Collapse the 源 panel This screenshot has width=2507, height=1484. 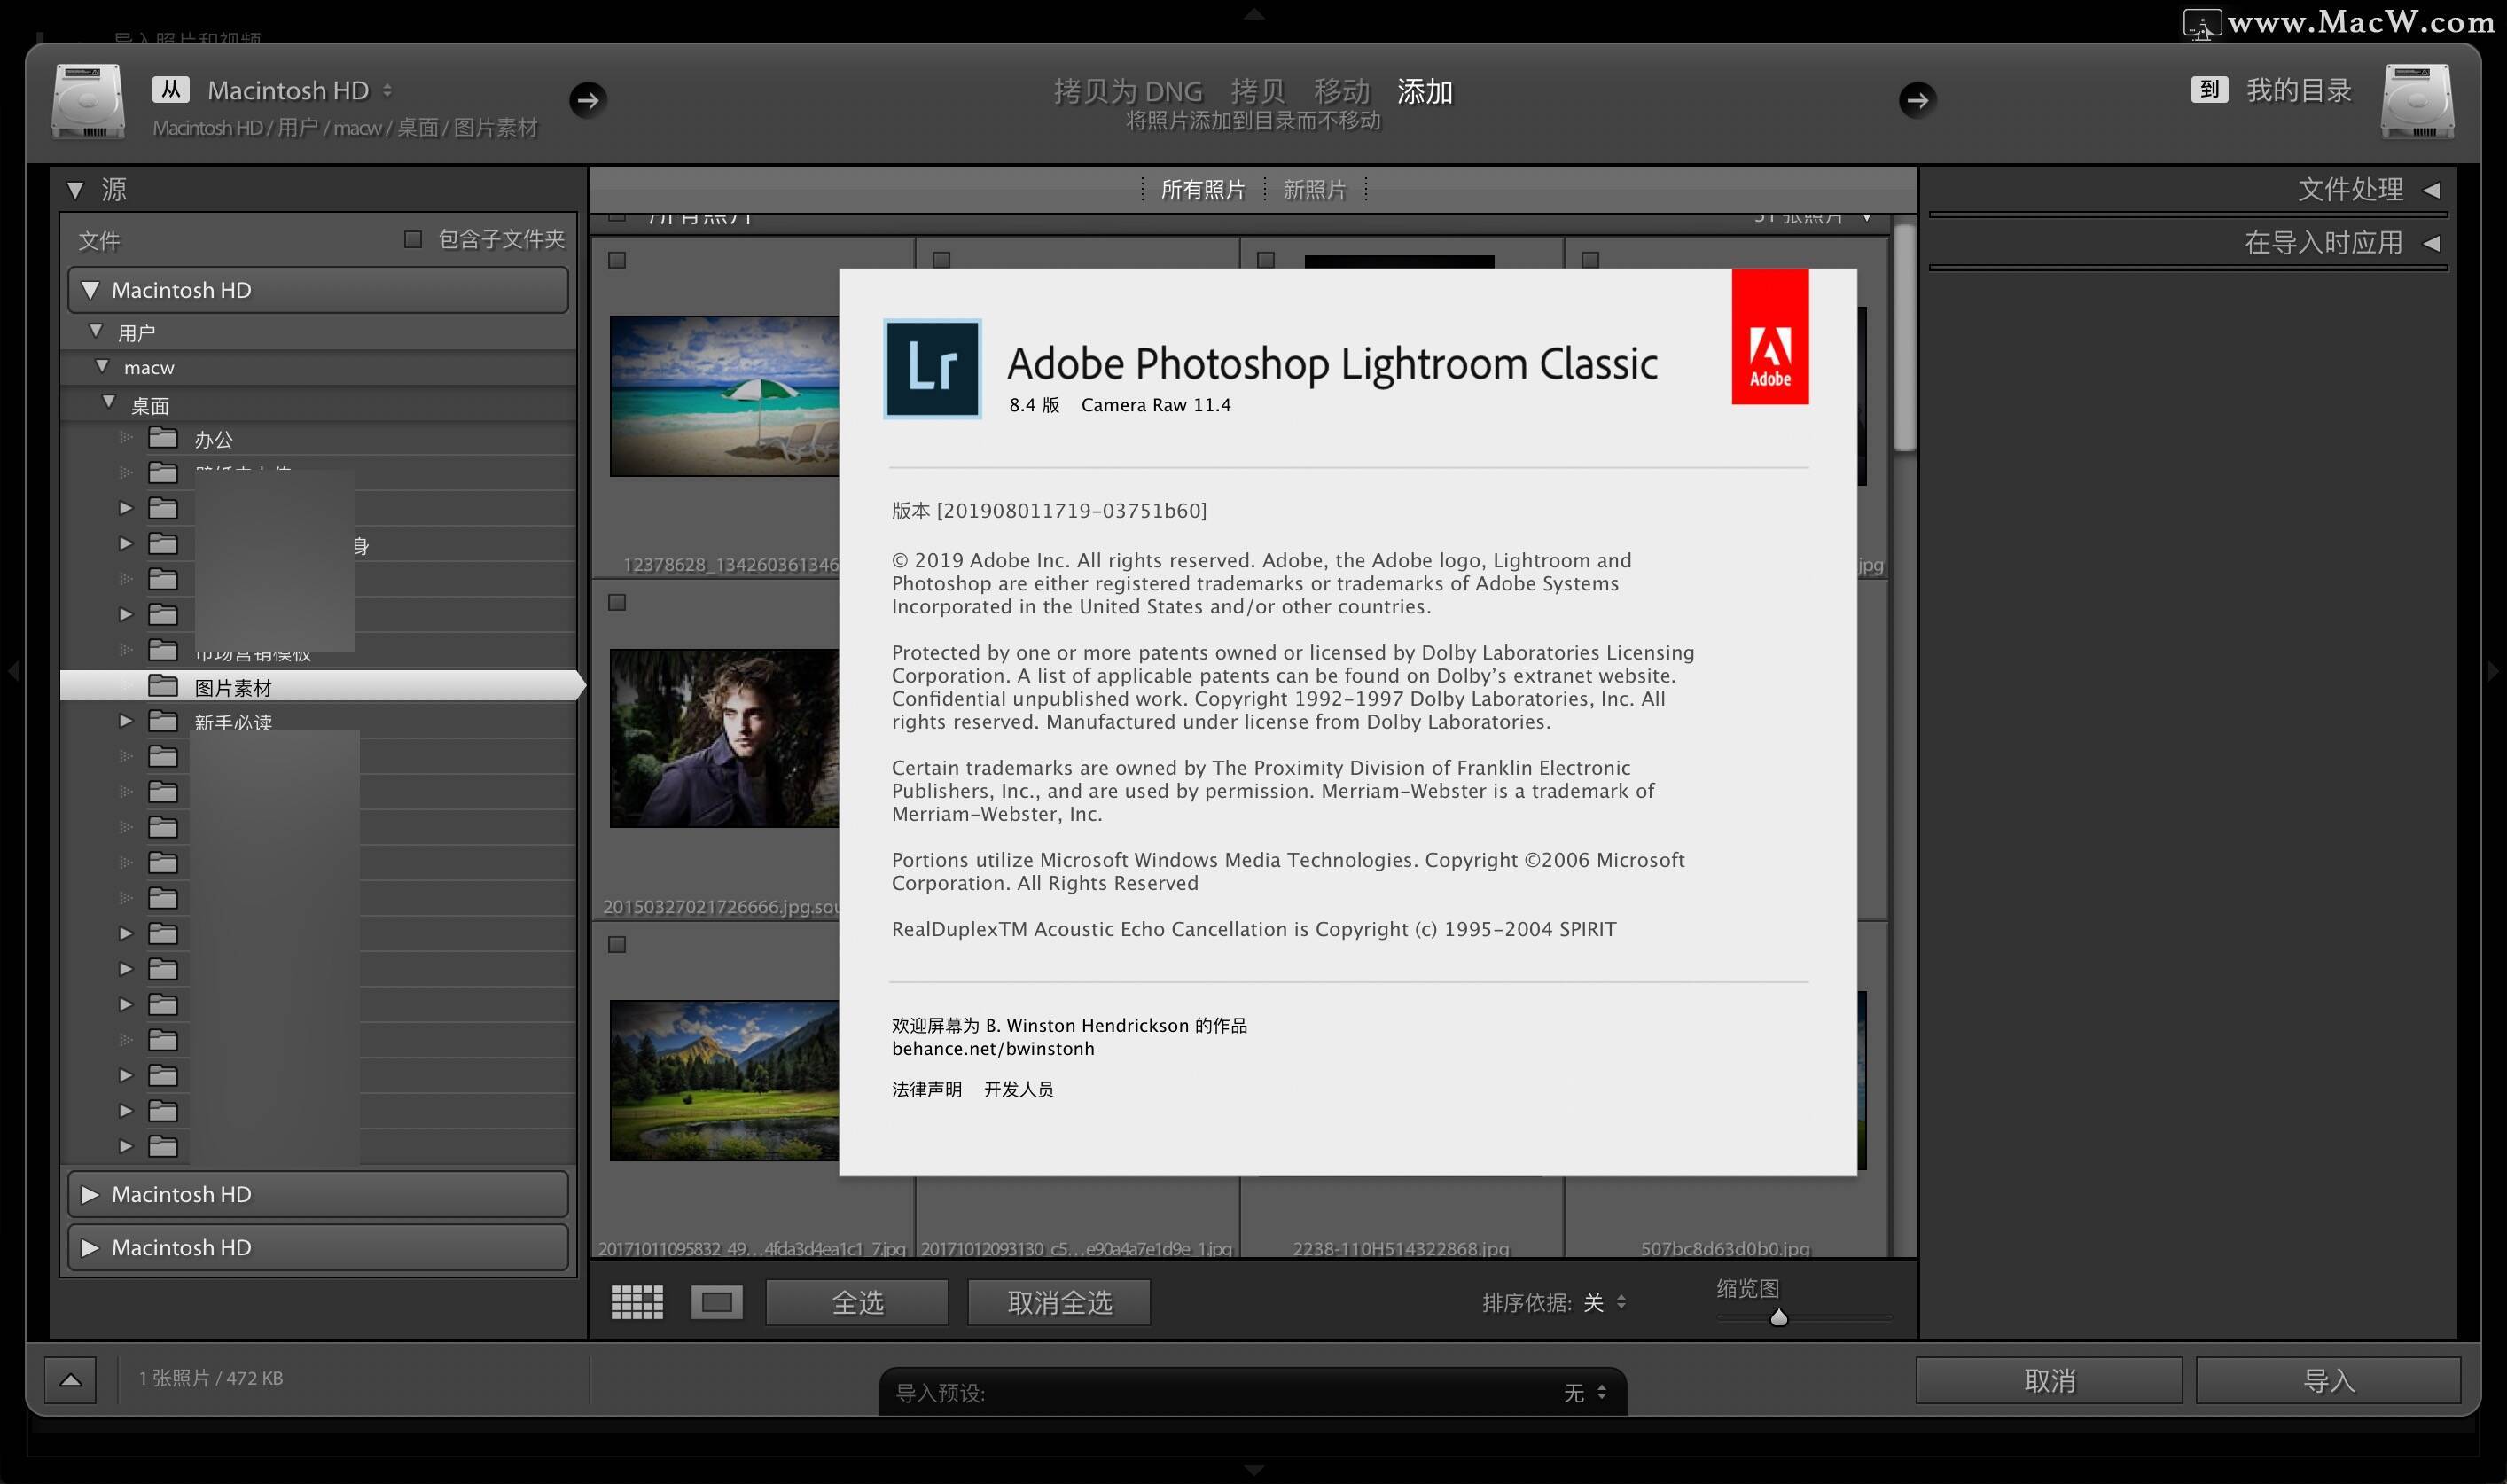tap(75, 190)
